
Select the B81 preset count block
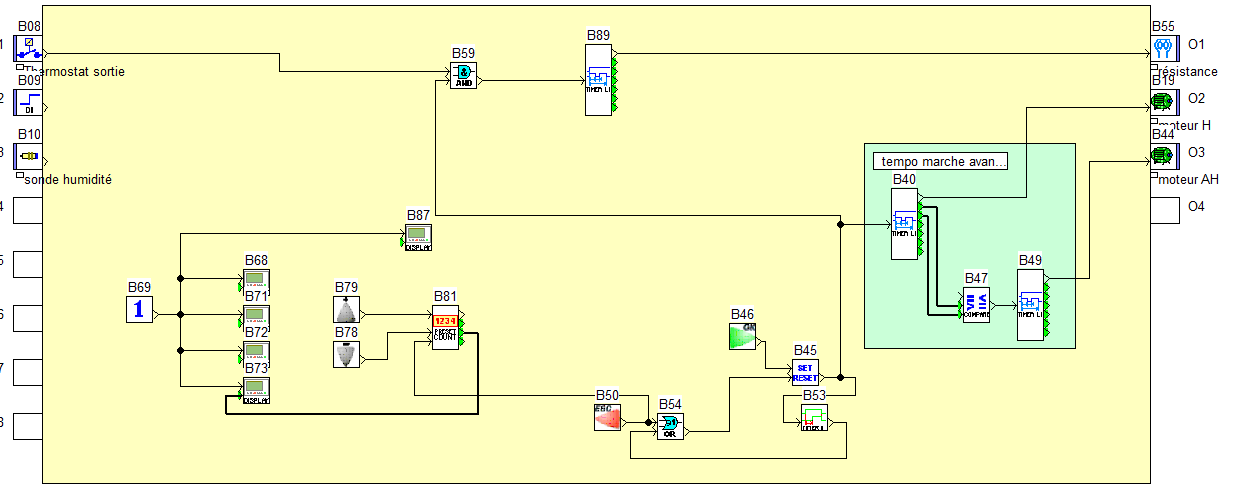pyautogui.click(x=445, y=327)
